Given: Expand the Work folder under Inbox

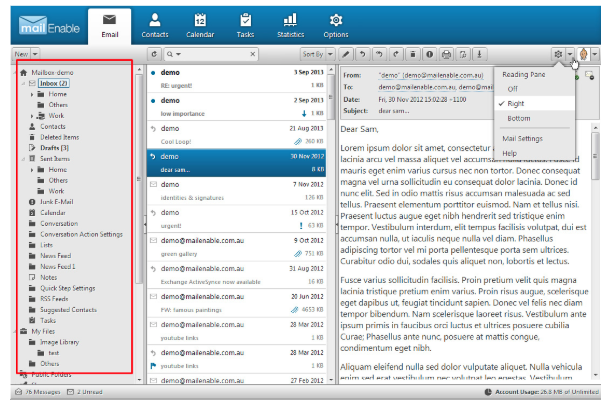Looking at the screenshot, I should click(x=32, y=116).
